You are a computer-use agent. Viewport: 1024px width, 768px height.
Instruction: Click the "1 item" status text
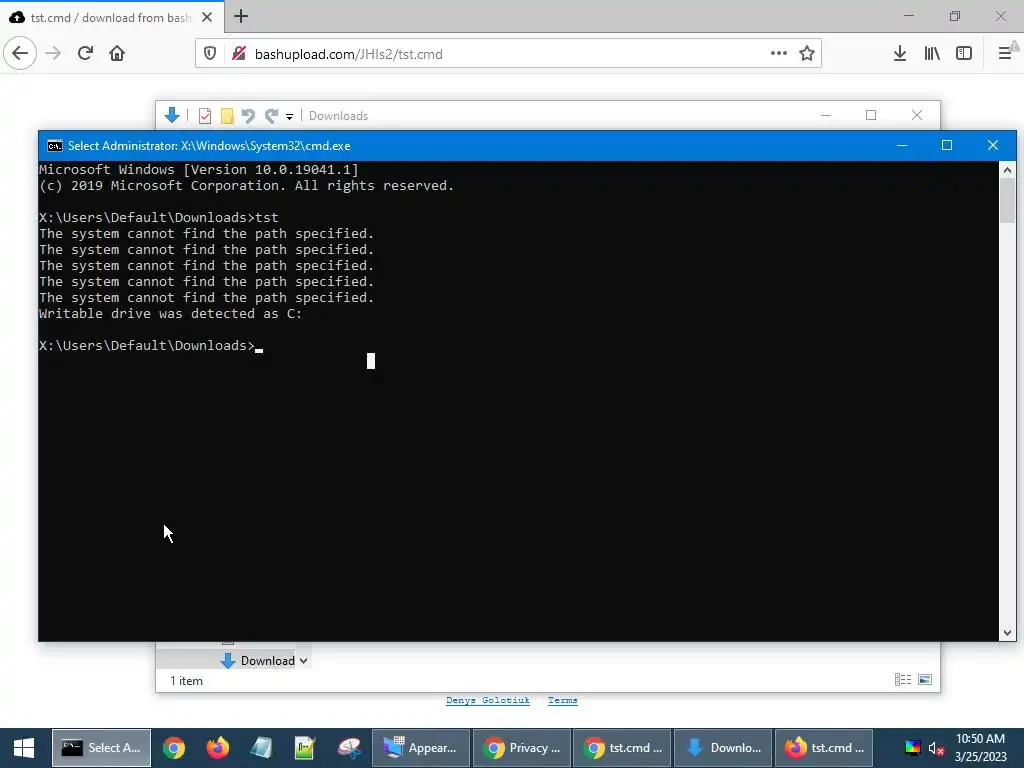[x=186, y=680]
